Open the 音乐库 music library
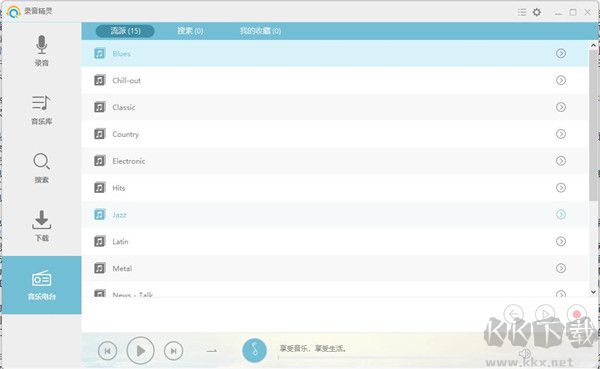Image resolution: width=600 pixels, height=369 pixels. [x=41, y=109]
